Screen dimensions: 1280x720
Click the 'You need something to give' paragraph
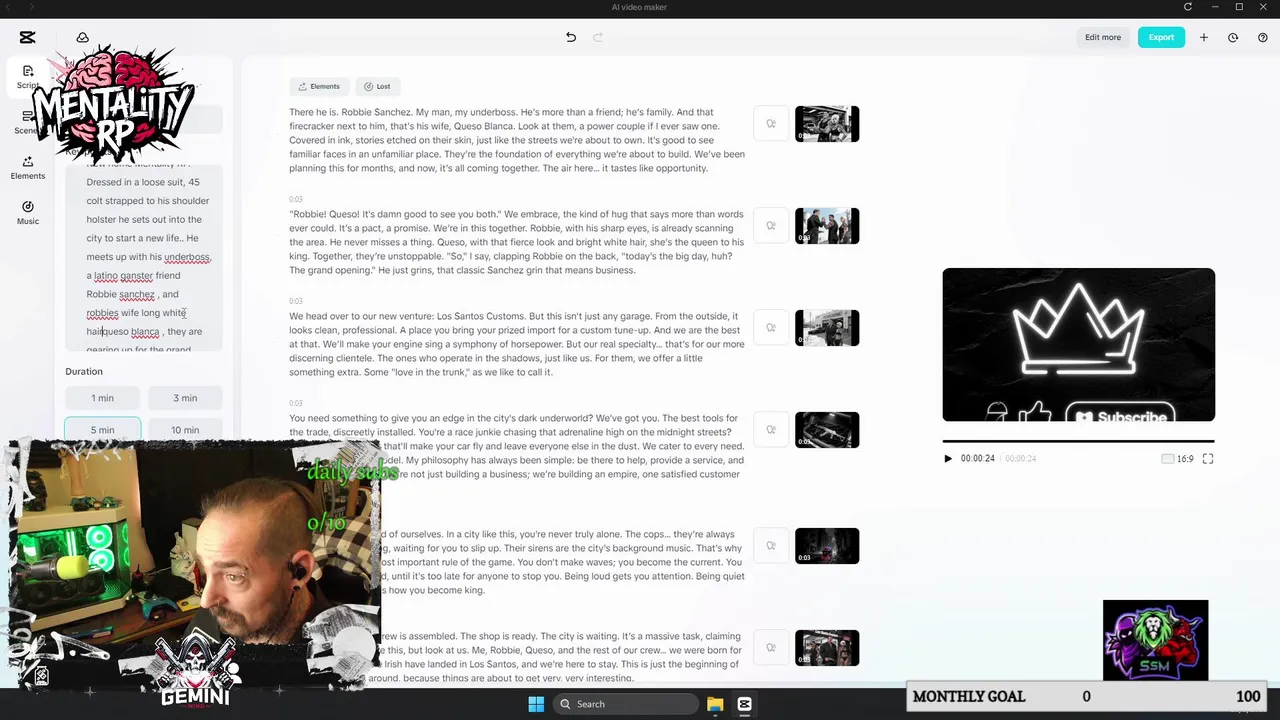pos(517,446)
